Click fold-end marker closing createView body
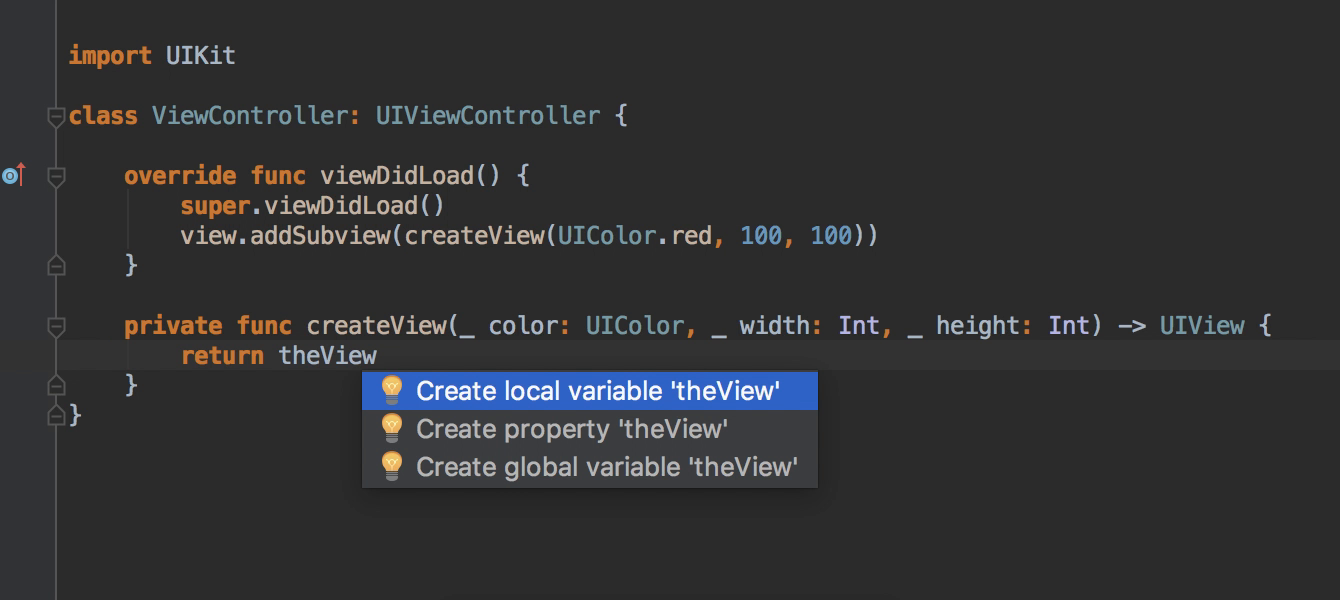This screenshot has width=1340, height=600. coord(57,385)
